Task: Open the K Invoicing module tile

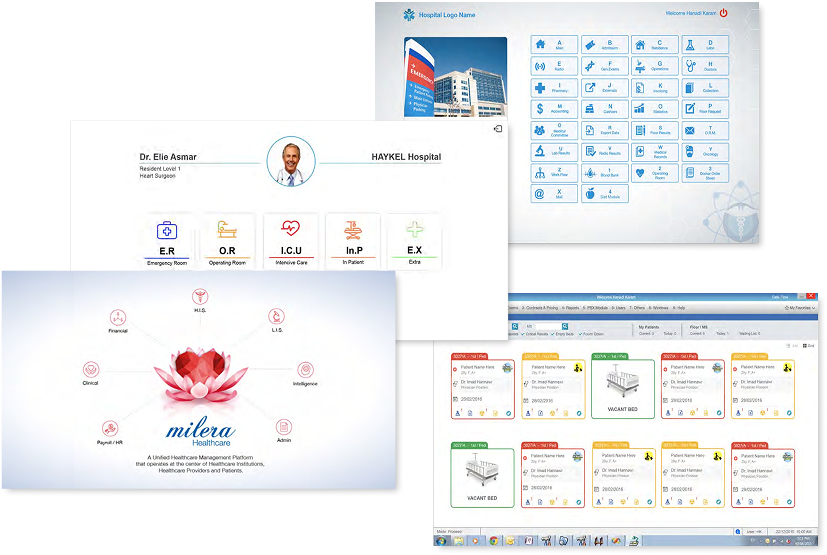Action: coord(655,88)
